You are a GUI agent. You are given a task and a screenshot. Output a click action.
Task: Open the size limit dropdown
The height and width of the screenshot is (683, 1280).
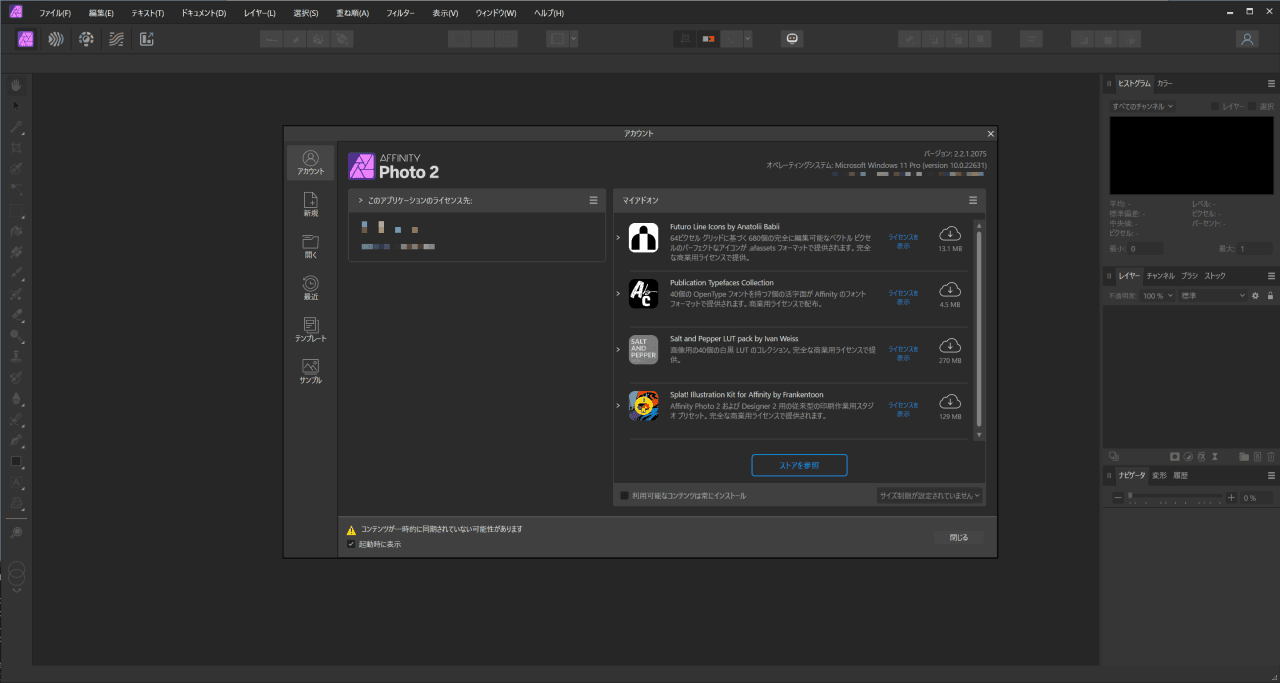click(929, 495)
